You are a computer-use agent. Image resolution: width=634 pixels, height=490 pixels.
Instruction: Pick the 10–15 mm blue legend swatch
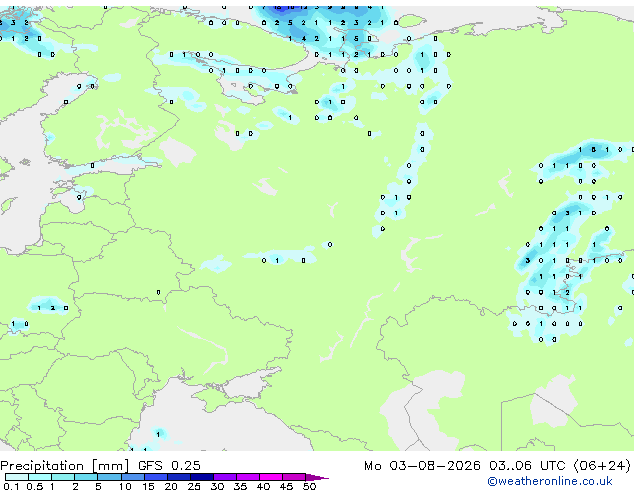pyautogui.click(x=132, y=477)
